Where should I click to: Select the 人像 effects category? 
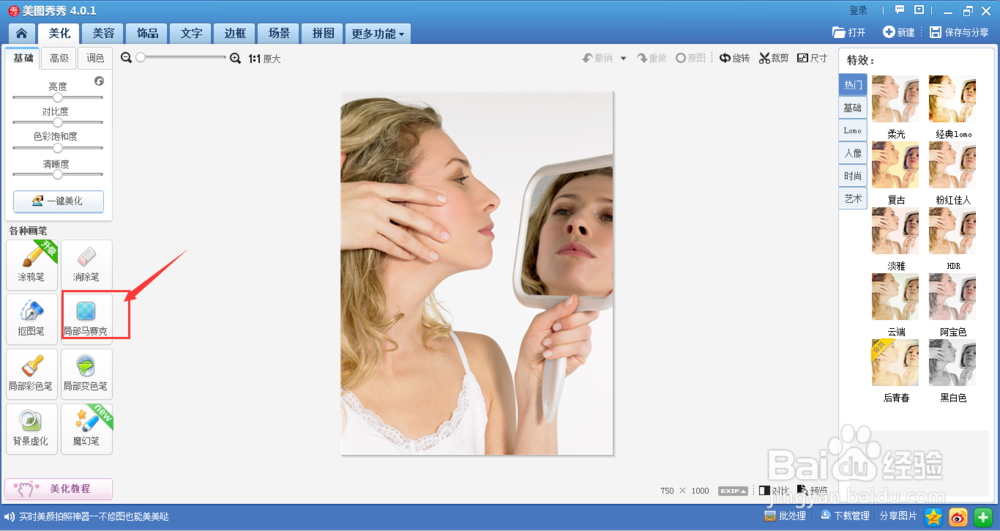(x=853, y=153)
